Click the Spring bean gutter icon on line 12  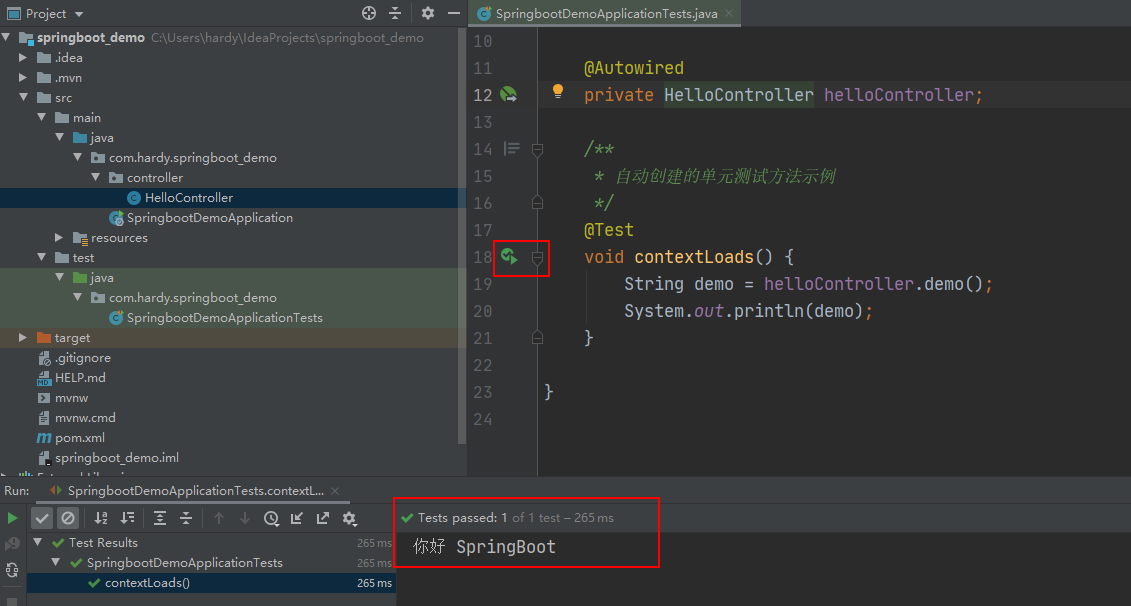[x=509, y=95]
